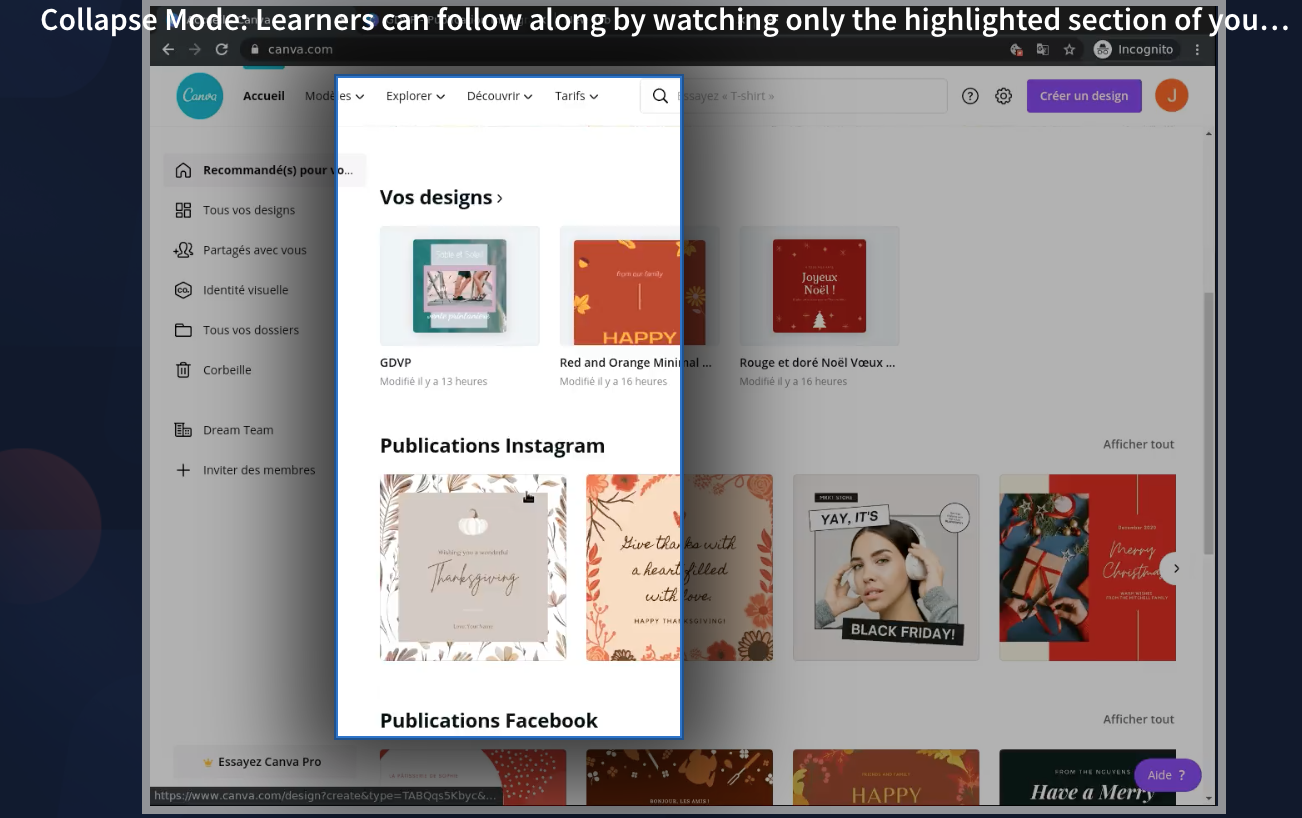
Task: Go to the Accueil tab
Action: click(x=264, y=96)
